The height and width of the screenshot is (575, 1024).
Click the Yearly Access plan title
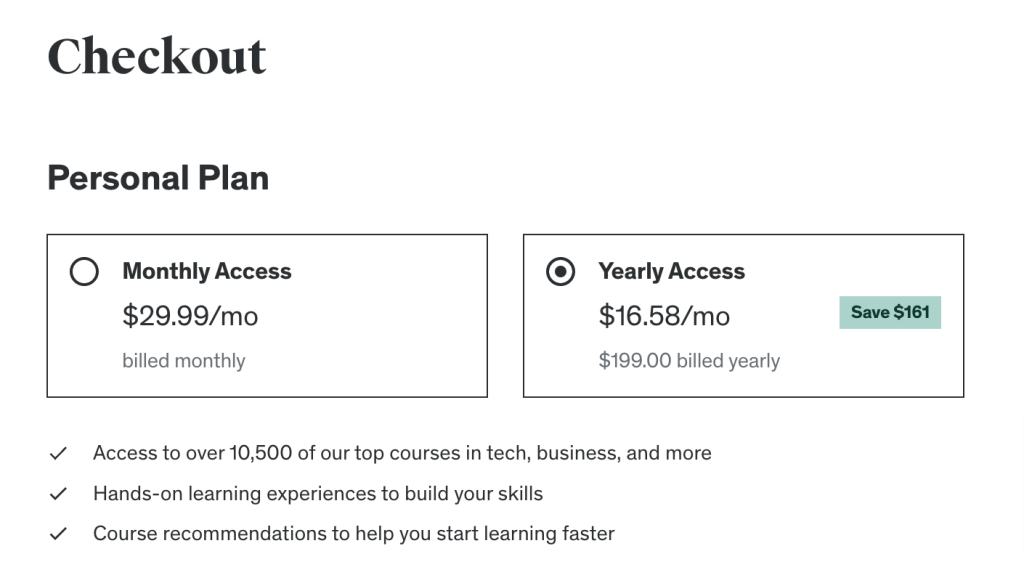(671, 271)
